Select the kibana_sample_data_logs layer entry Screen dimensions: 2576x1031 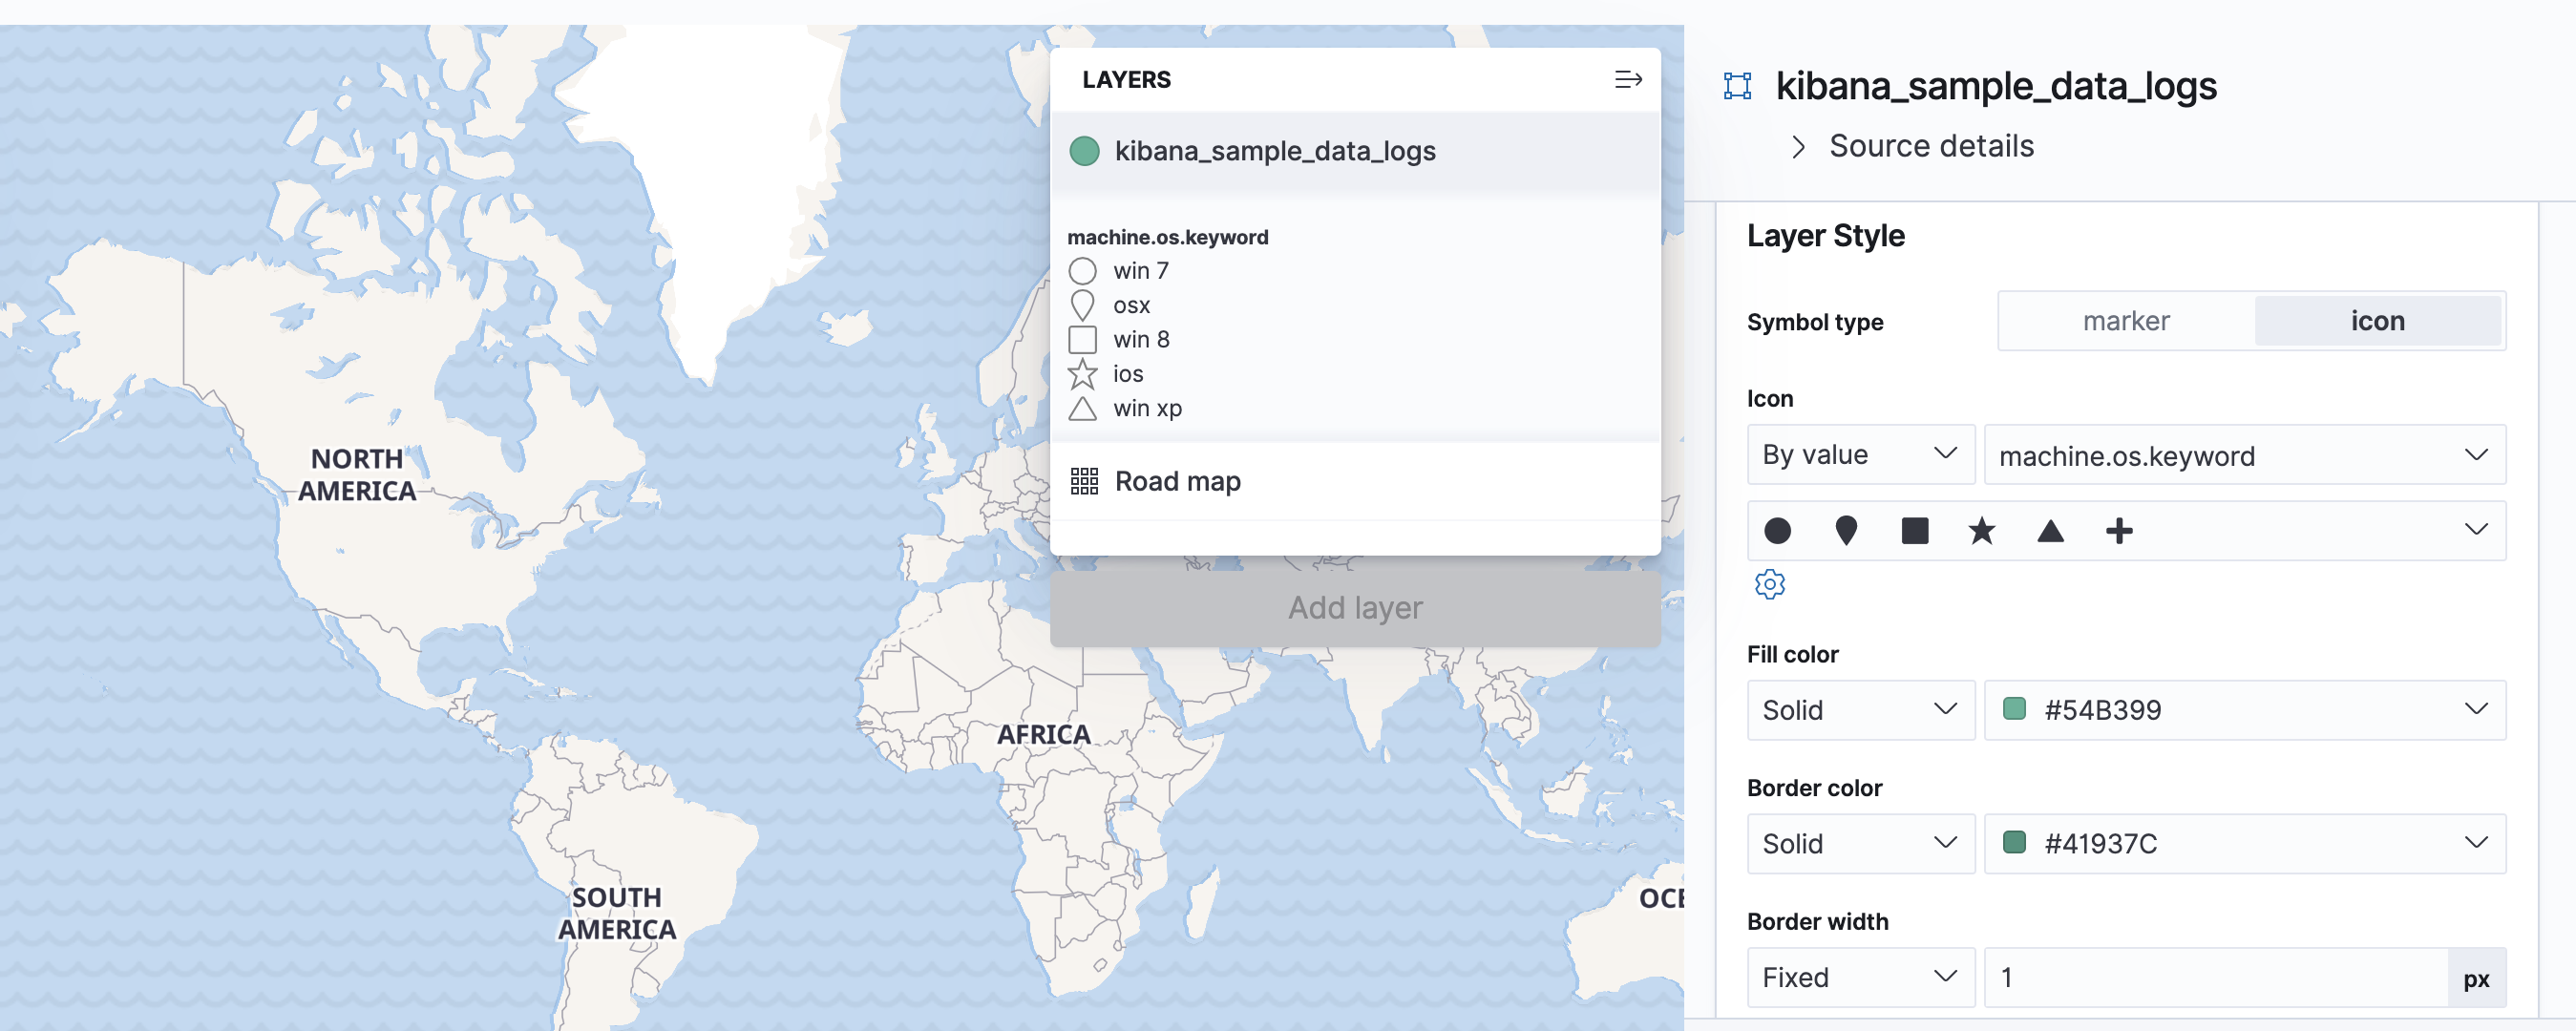pyautogui.click(x=1275, y=151)
